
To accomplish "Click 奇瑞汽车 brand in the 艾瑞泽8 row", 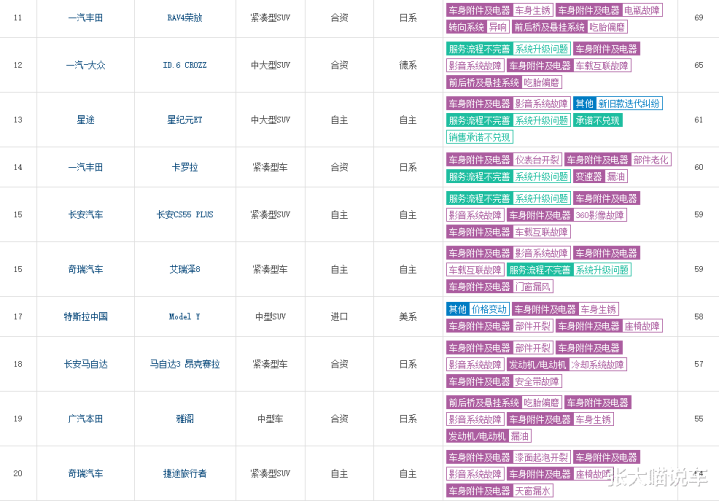I will [x=85, y=269].
